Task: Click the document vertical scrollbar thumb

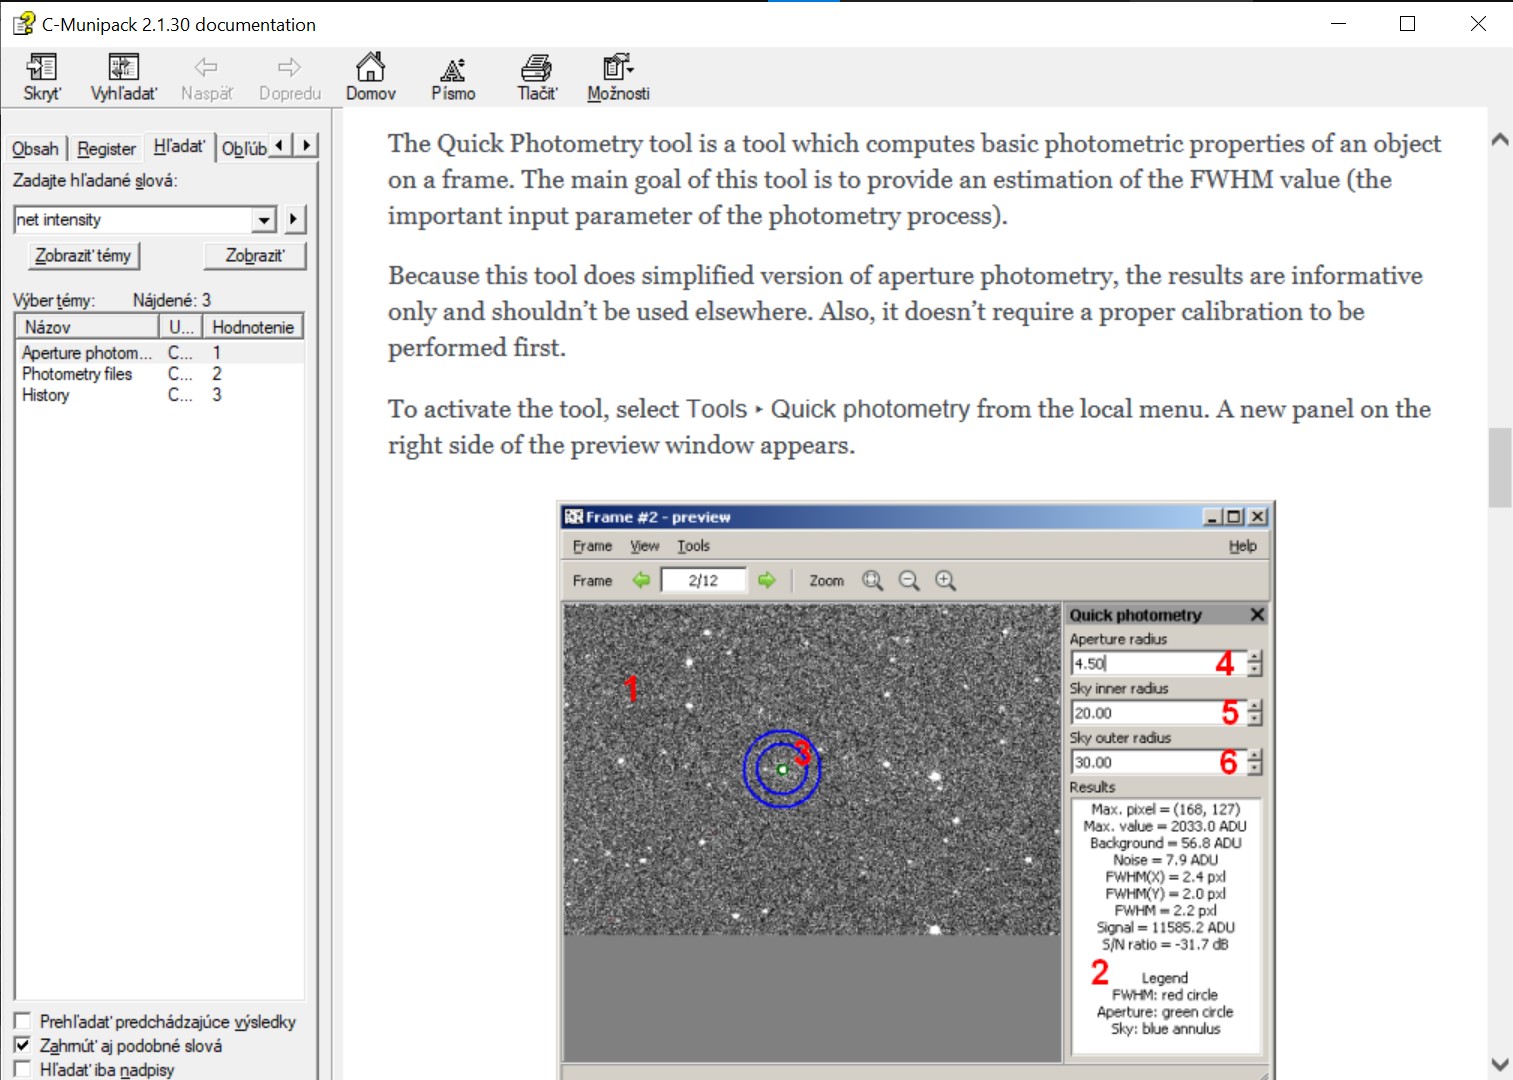Action: [1500, 468]
